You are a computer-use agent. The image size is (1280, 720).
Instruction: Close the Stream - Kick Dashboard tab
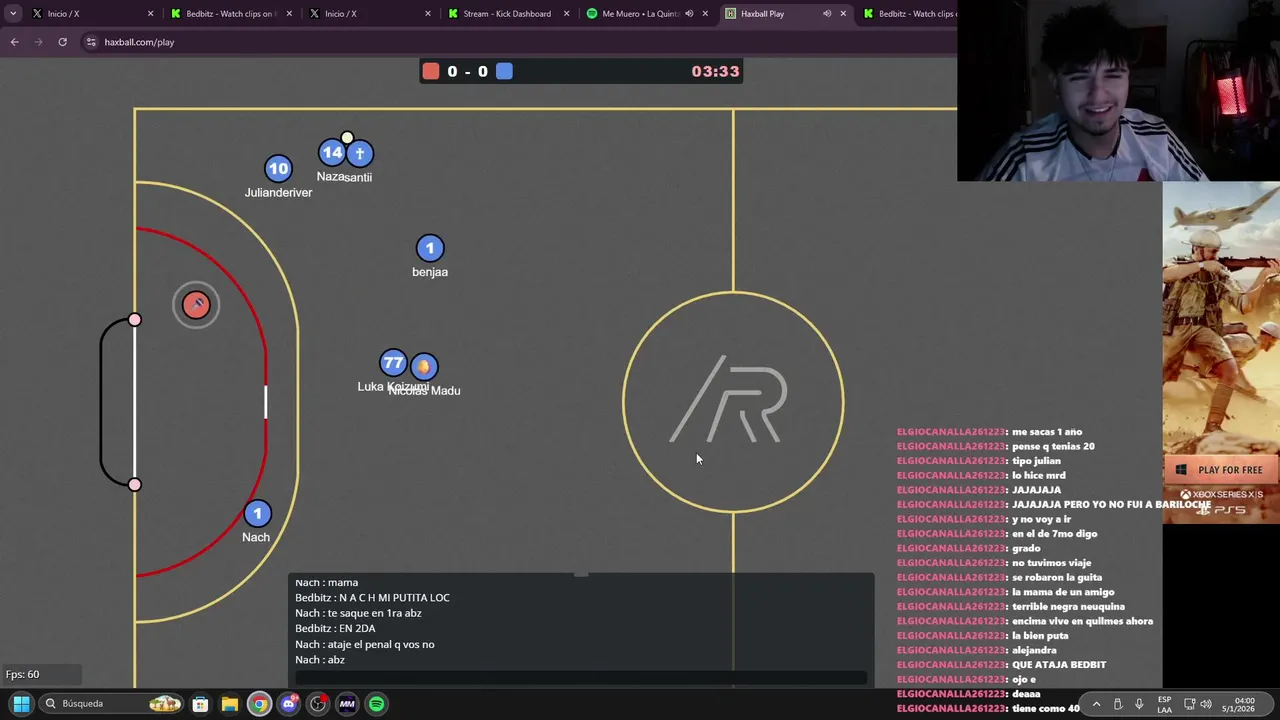(566, 14)
